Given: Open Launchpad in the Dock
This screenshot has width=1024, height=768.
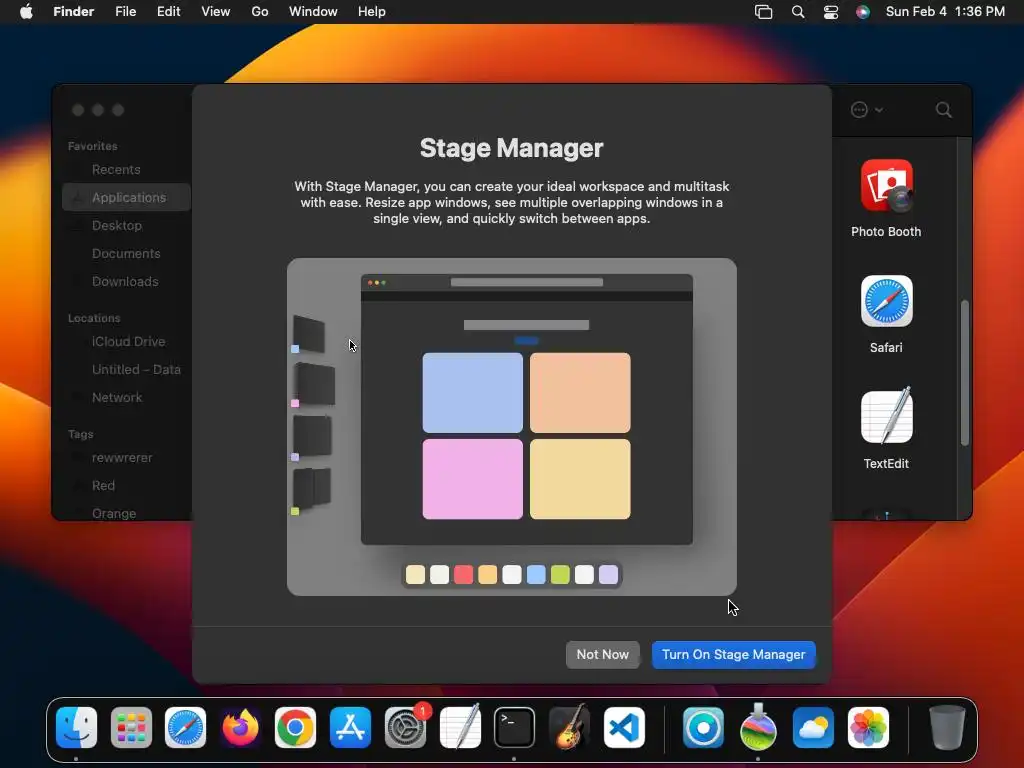Looking at the screenshot, I should [131, 727].
